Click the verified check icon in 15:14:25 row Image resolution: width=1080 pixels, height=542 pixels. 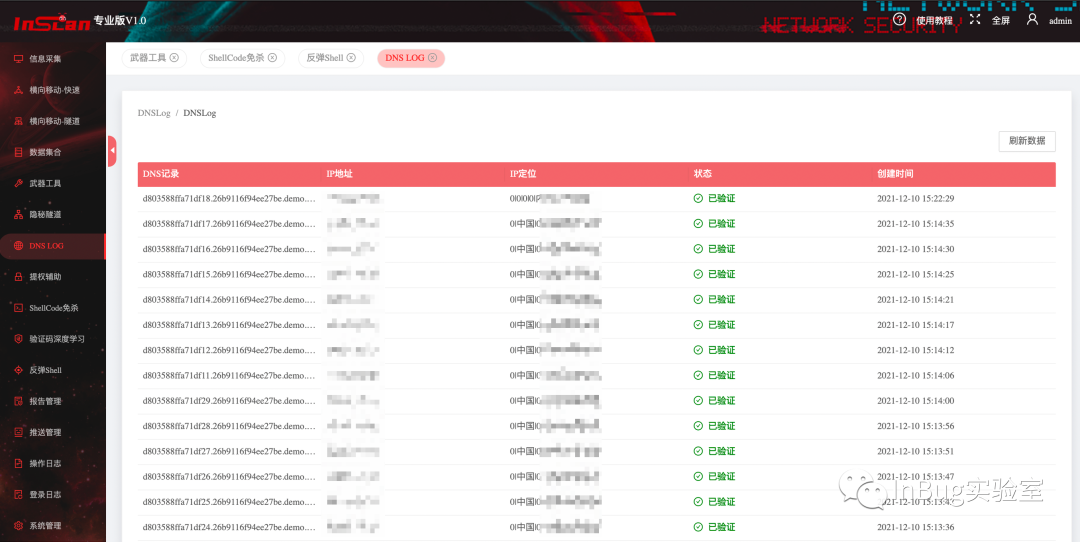[698, 274]
